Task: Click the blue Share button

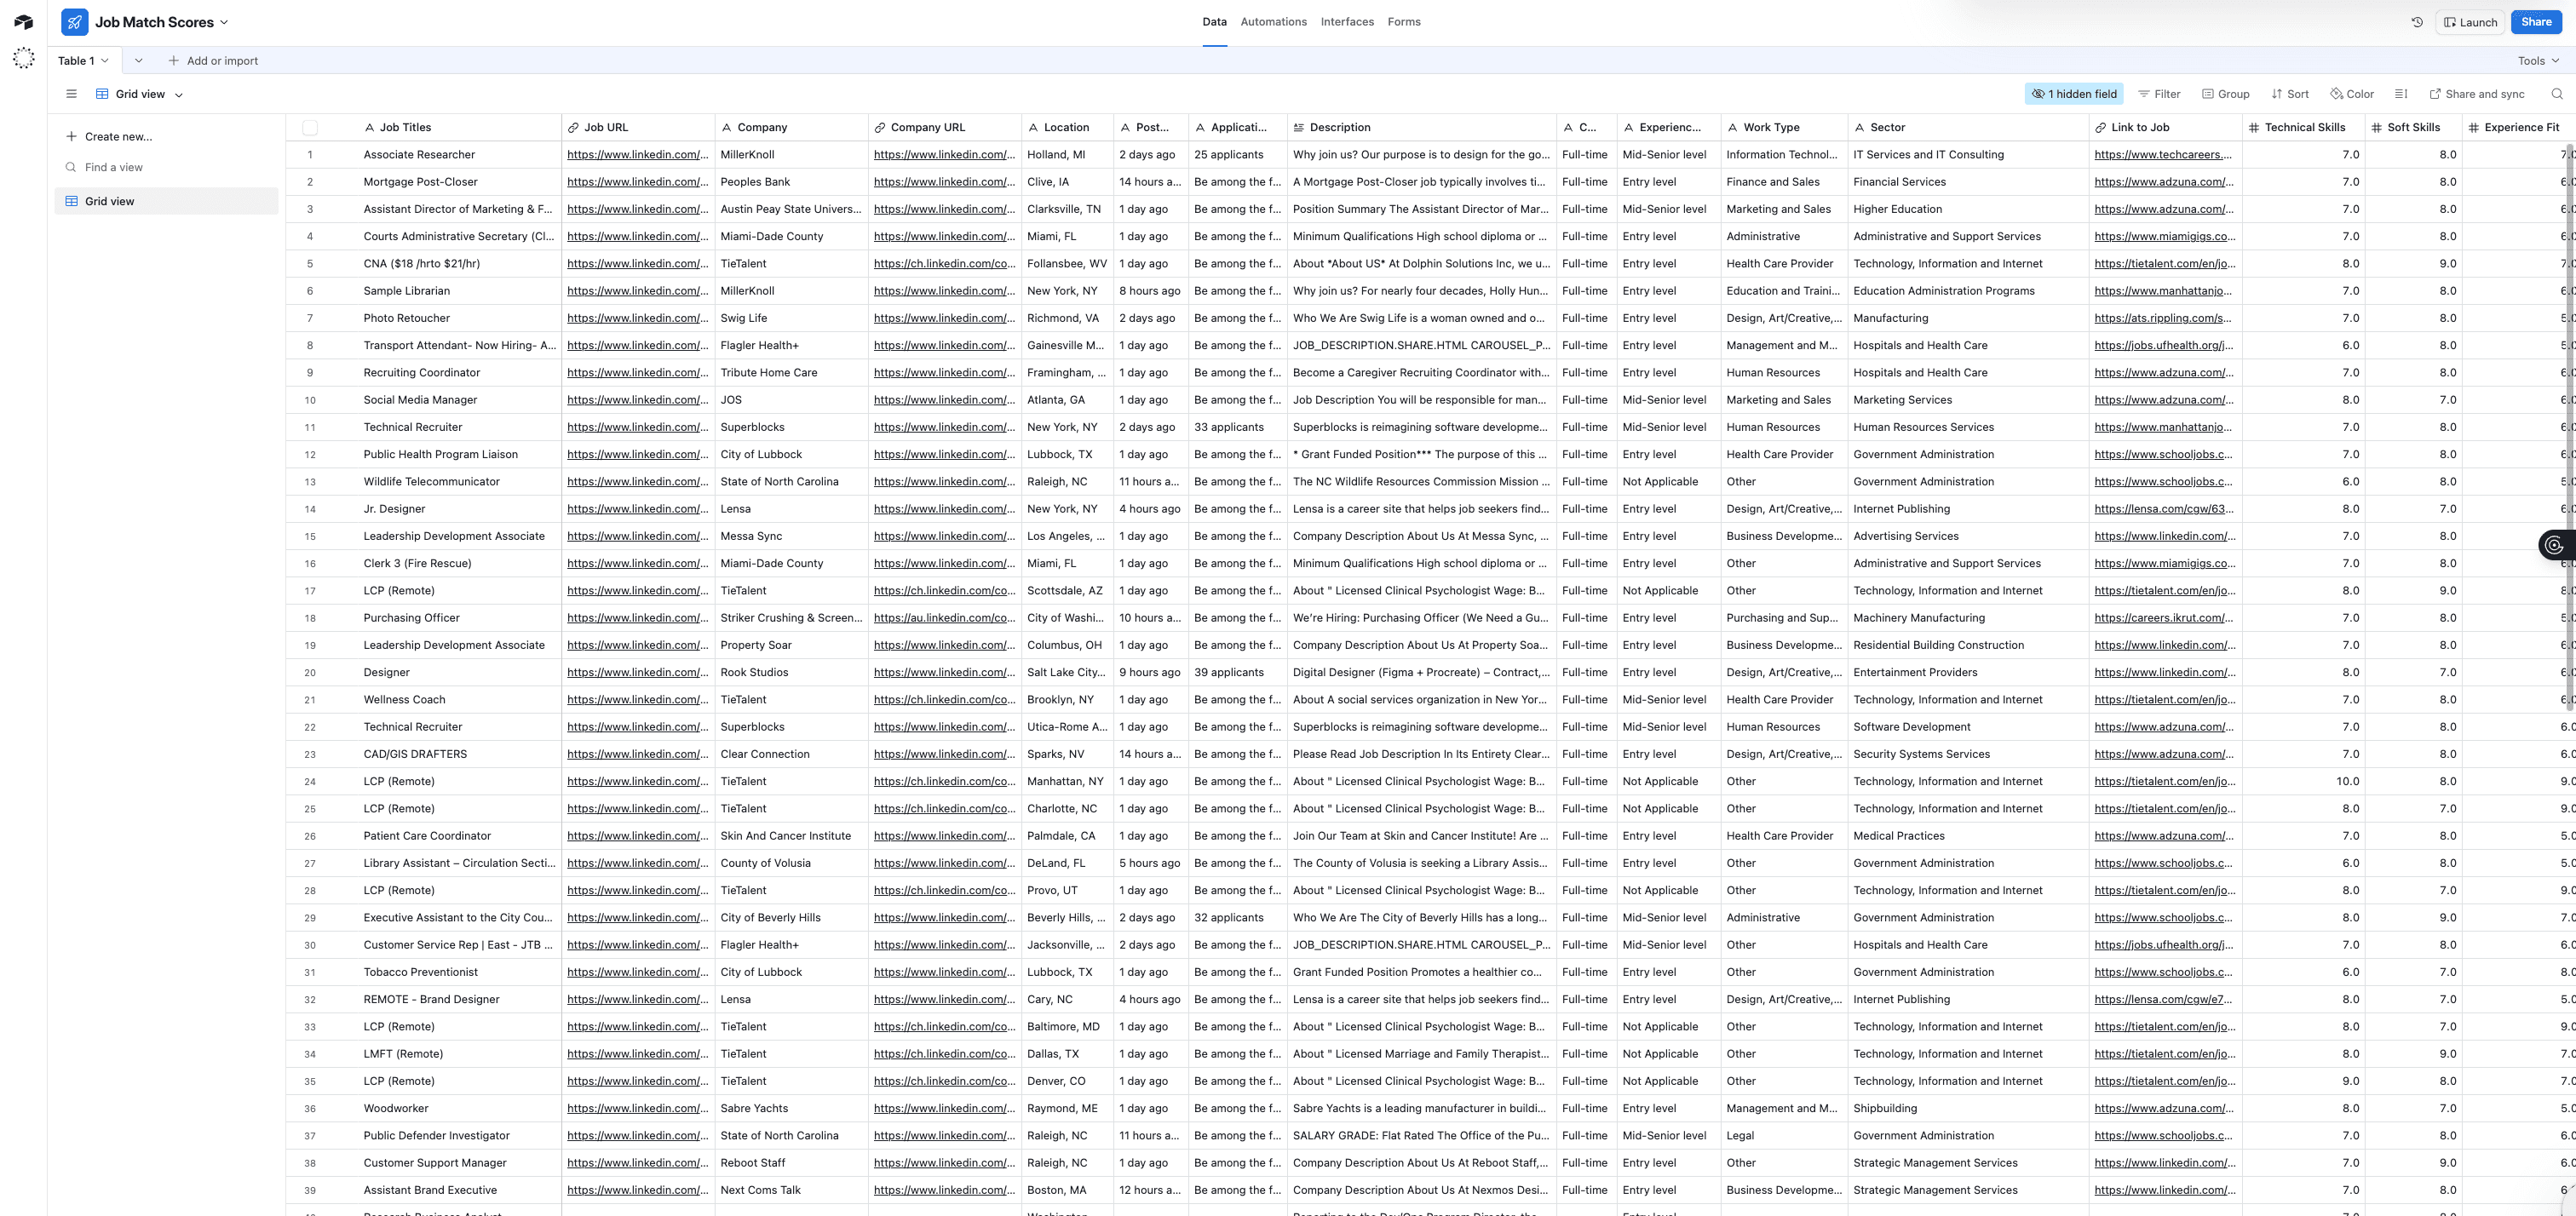Action: [x=2536, y=22]
